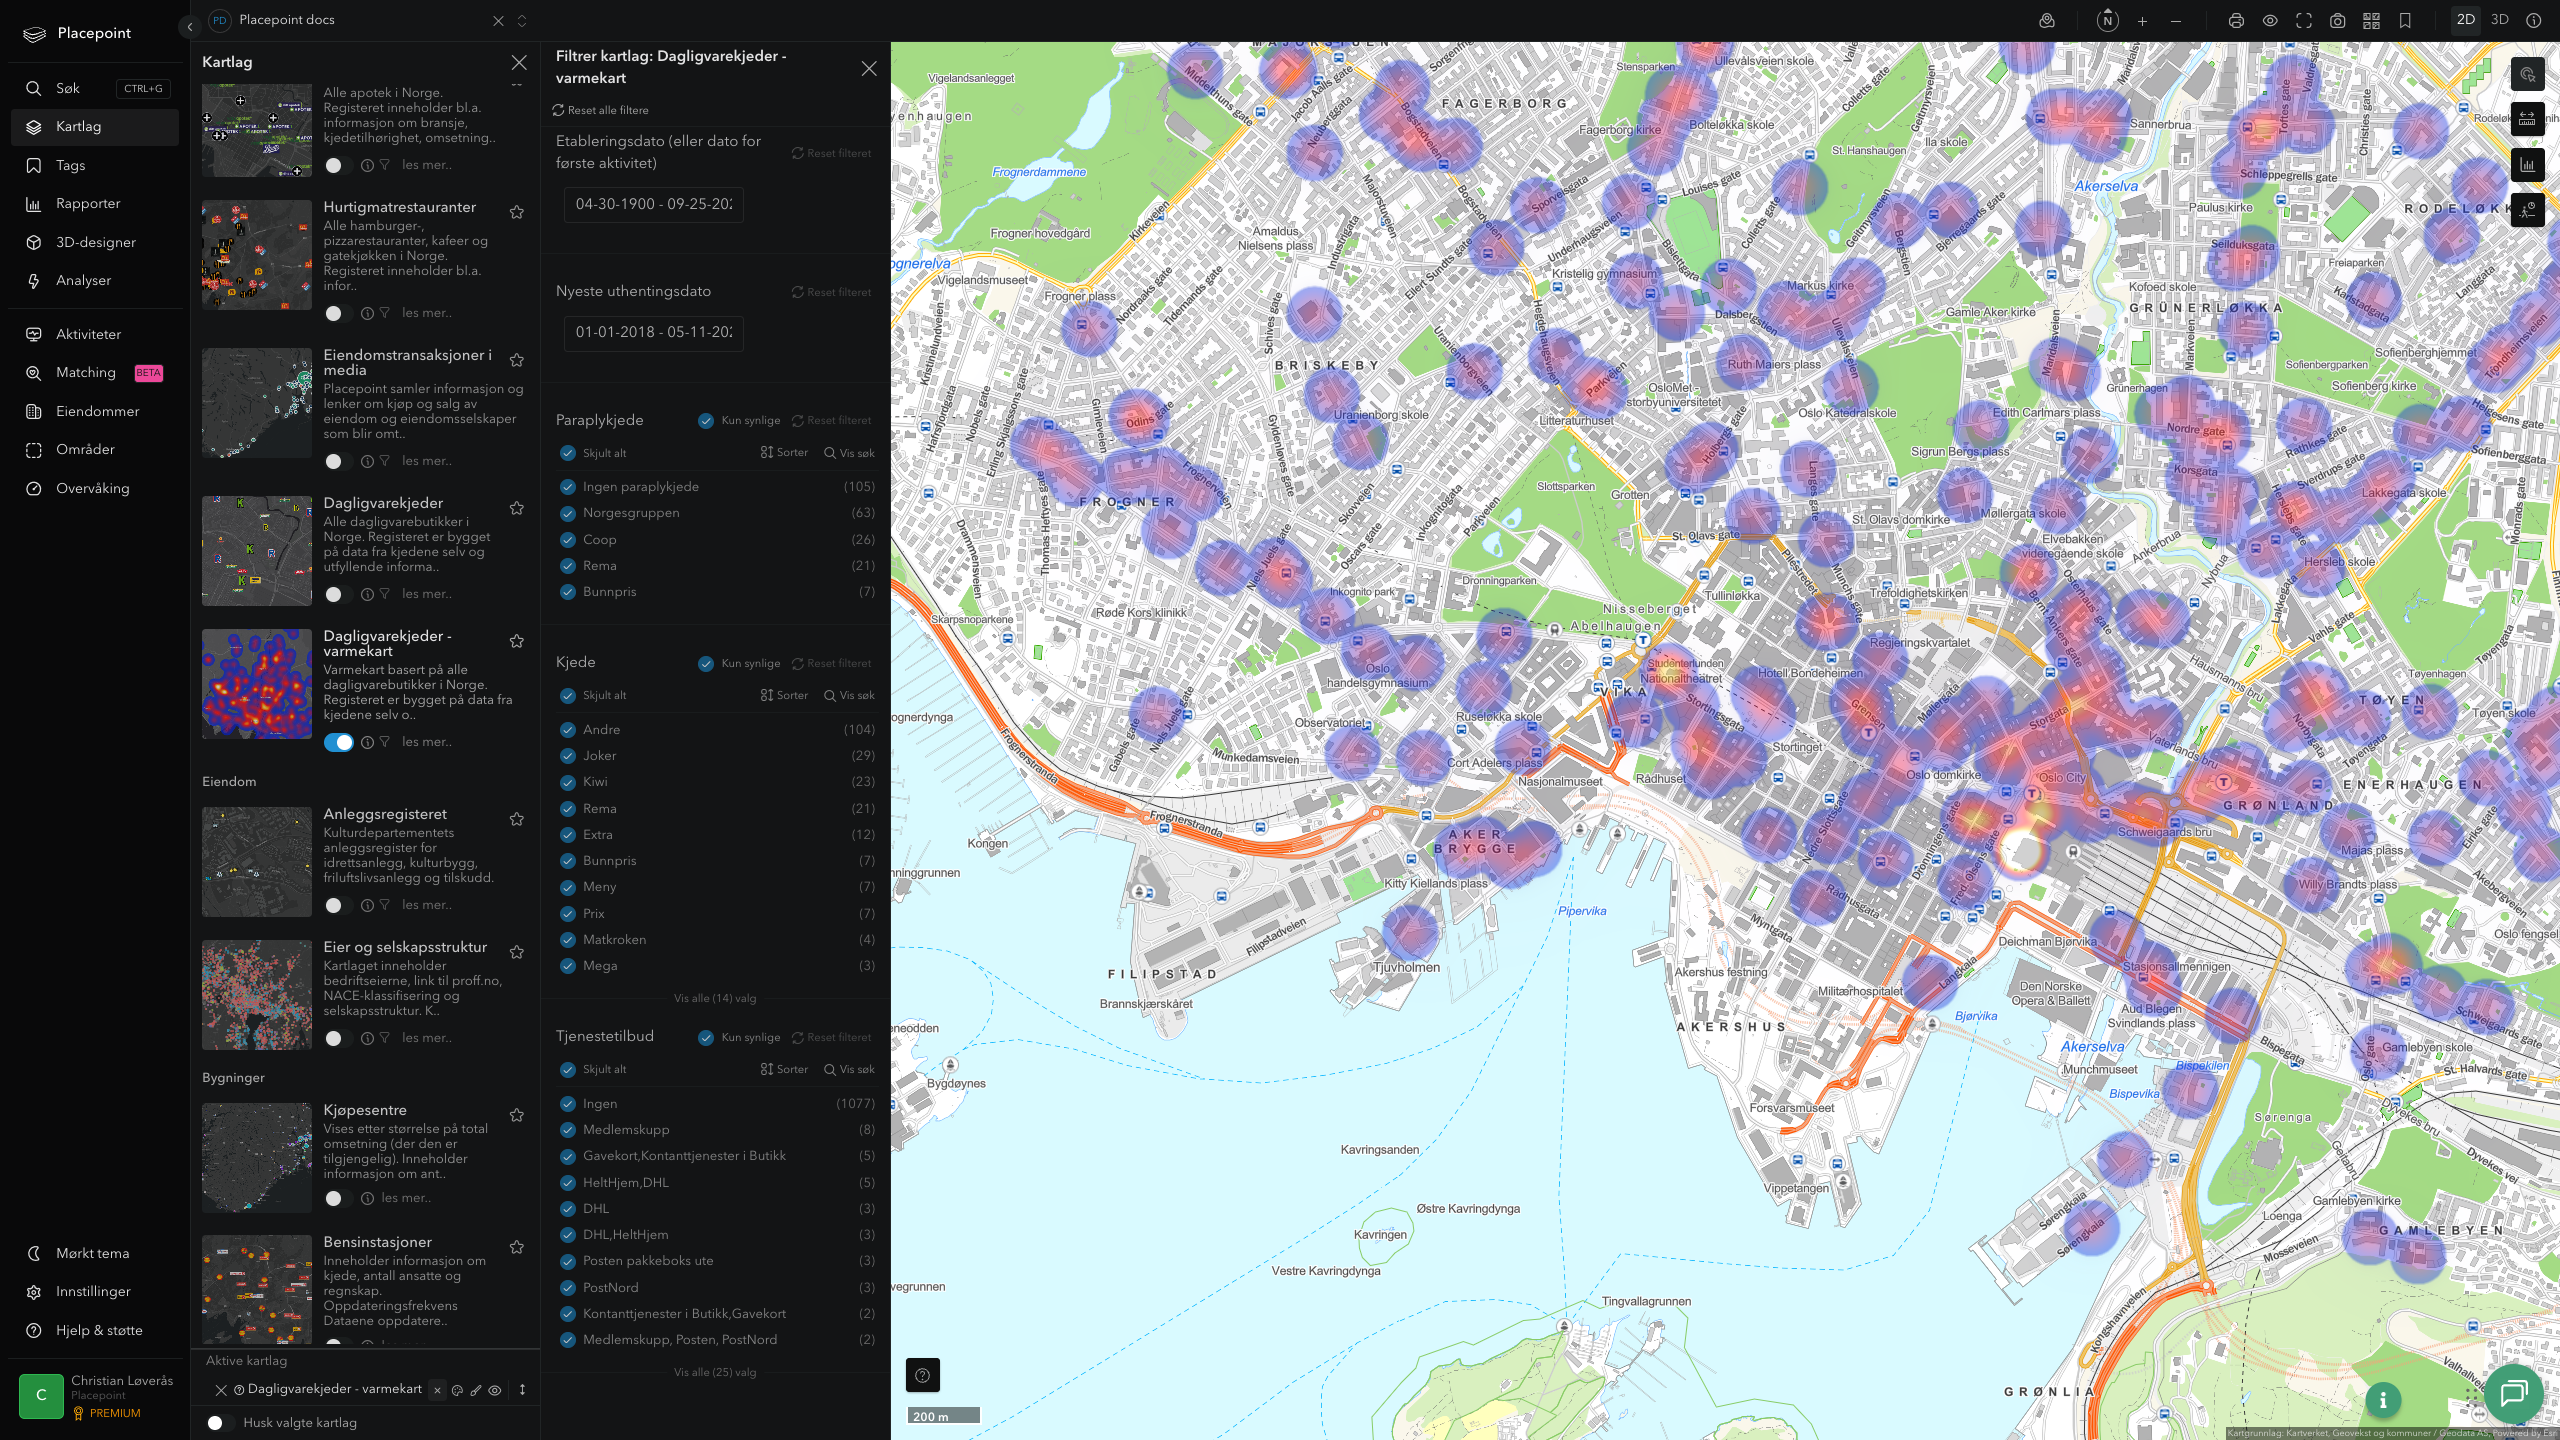This screenshot has width=2560, height=1440.
Task: Zoom in with the plus icon
Action: click(x=2142, y=21)
